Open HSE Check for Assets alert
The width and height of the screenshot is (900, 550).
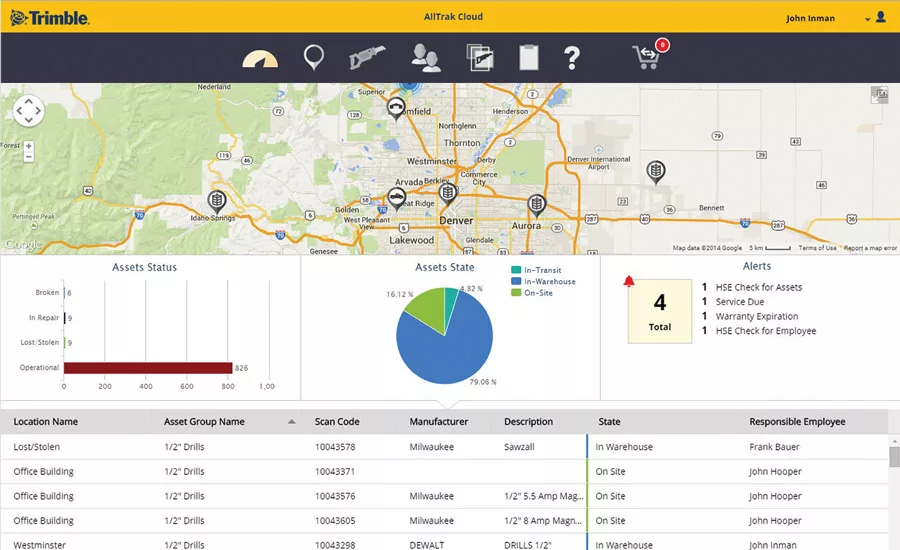tap(758, 287)
